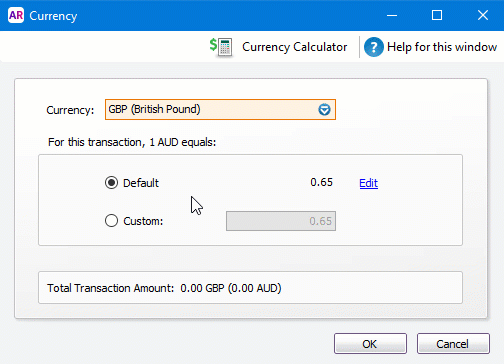The width and height of the screenshot is (504, 364).
Task: Click the Currency Calculator text label
Action: pyautogui.click(x=295, y=47)
